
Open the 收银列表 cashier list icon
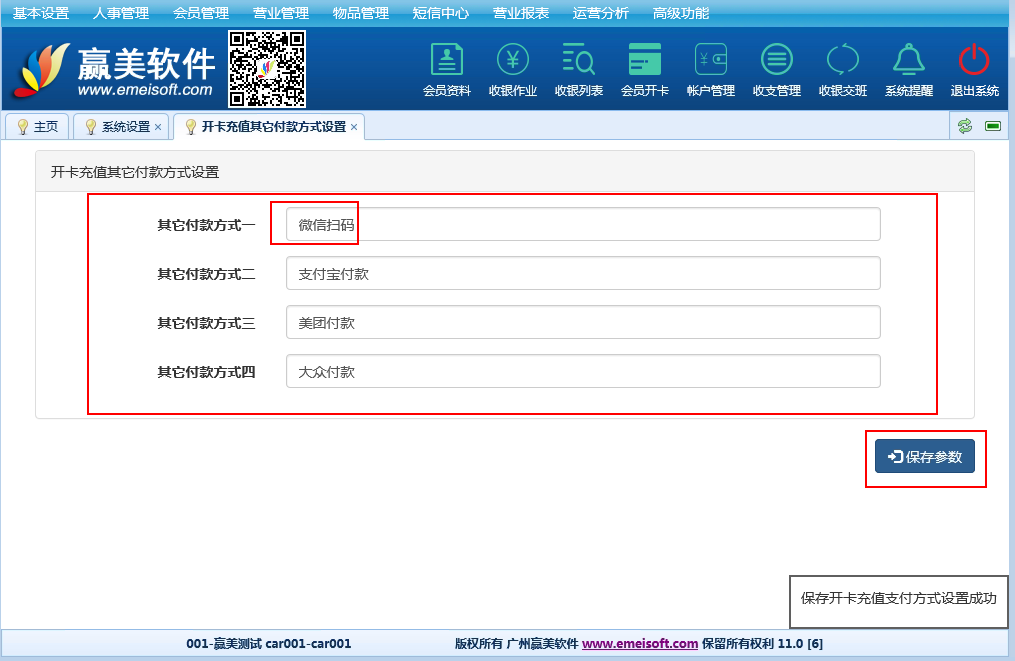coord(578,69)
